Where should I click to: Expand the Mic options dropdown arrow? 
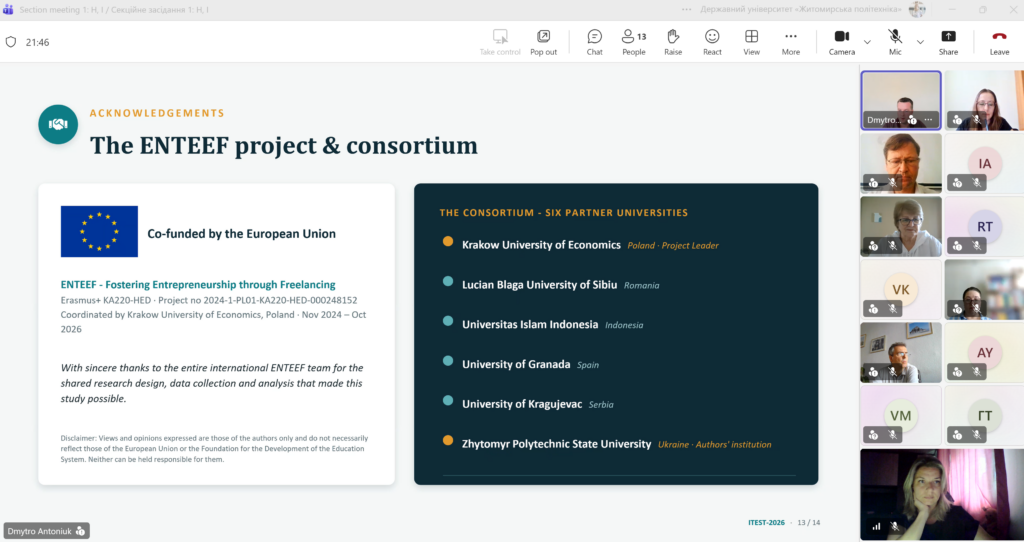[920, 42]
